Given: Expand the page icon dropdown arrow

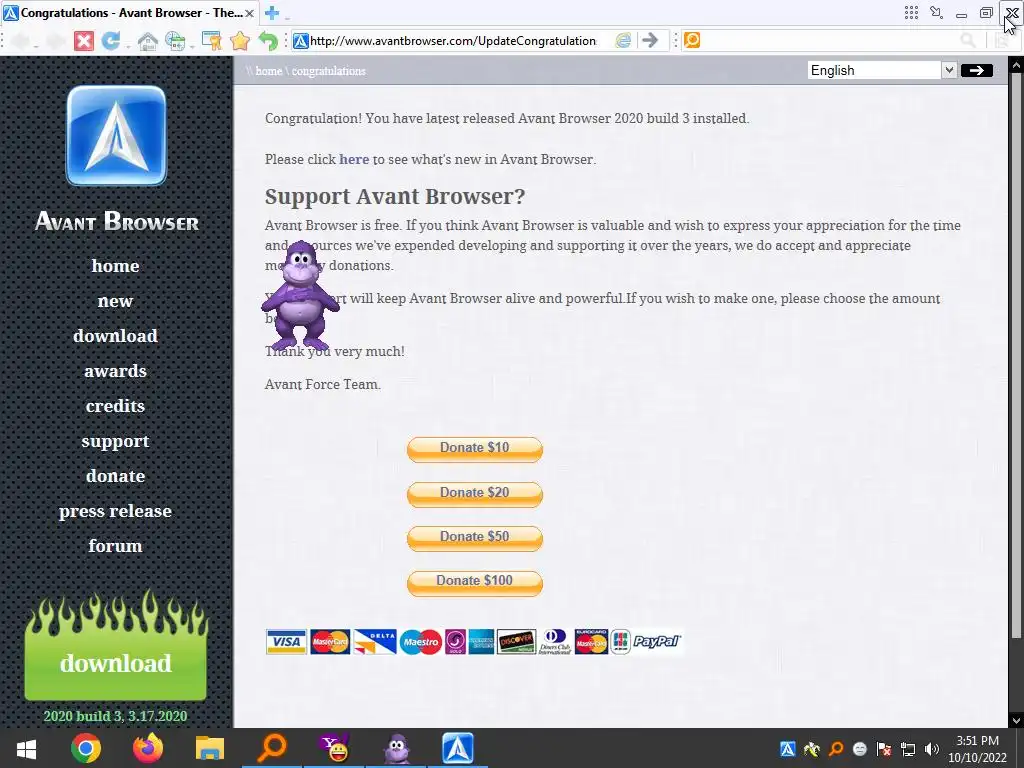Looking at the screenshot, I should pos(192,46).
